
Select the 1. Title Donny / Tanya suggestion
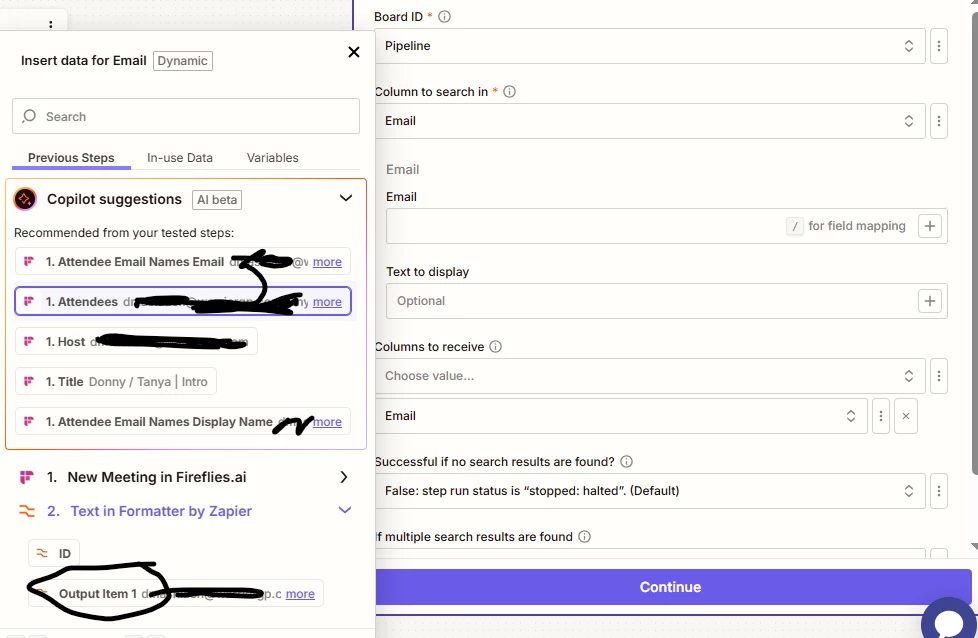tap(116, 381)
